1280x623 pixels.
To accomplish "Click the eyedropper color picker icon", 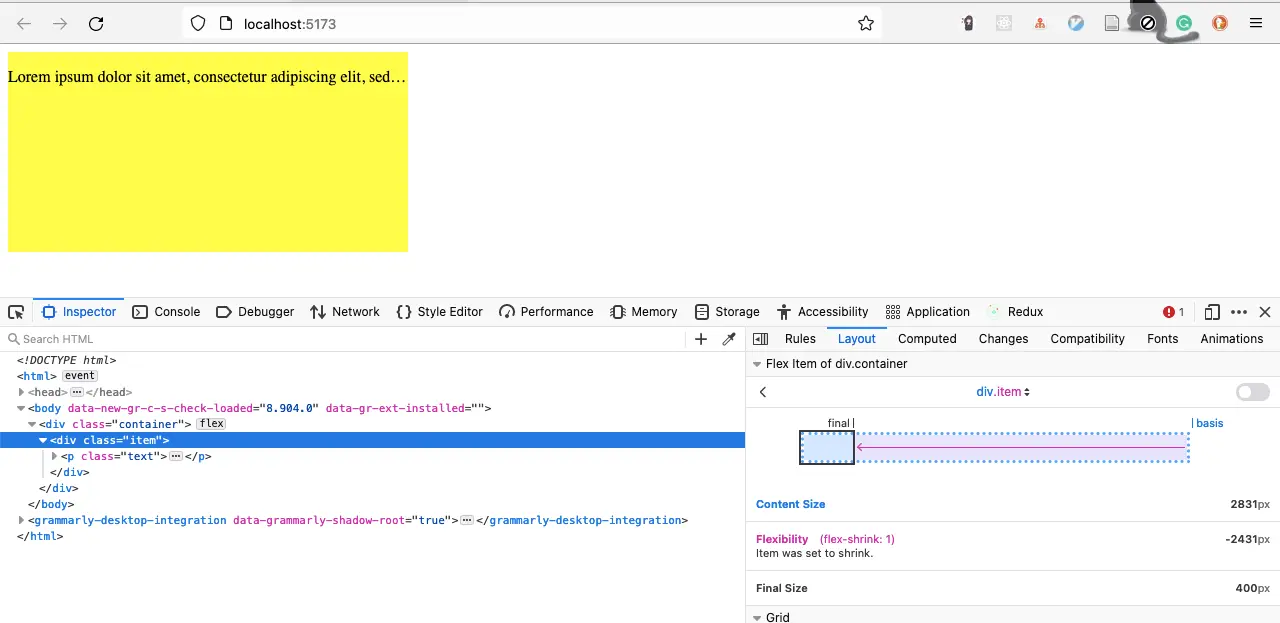I will (x=729, y=339).
